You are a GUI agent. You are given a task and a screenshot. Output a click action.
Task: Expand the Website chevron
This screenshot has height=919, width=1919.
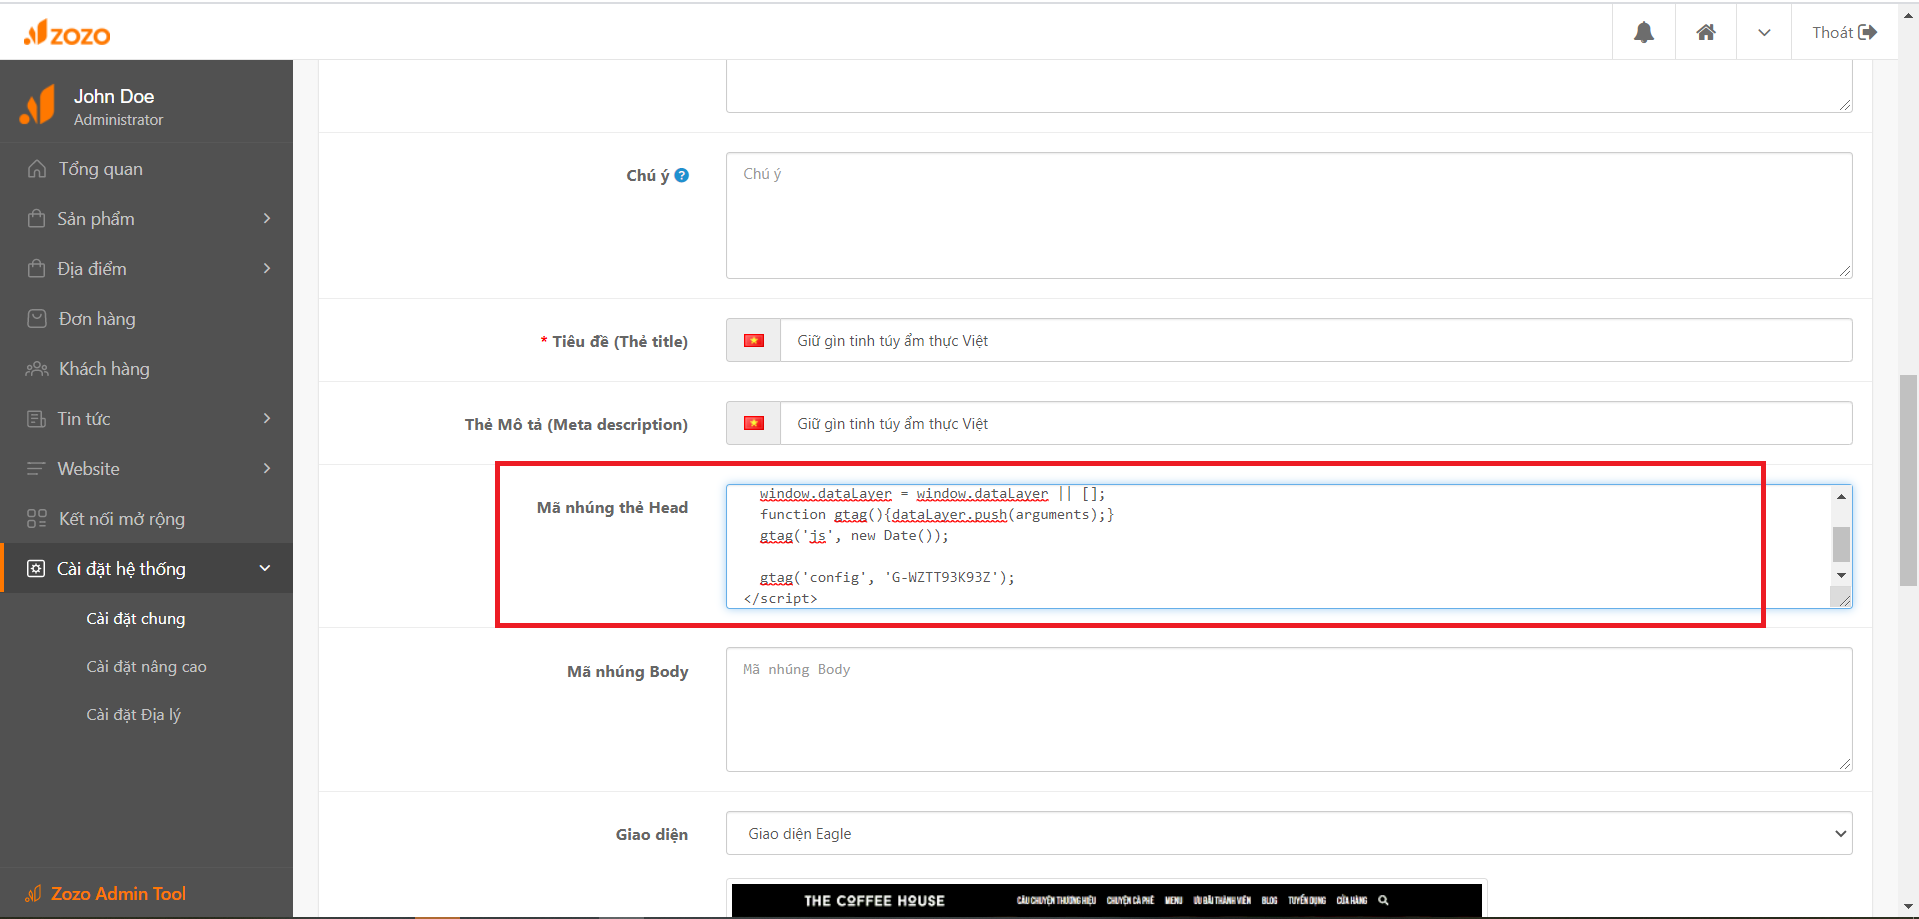267,468
